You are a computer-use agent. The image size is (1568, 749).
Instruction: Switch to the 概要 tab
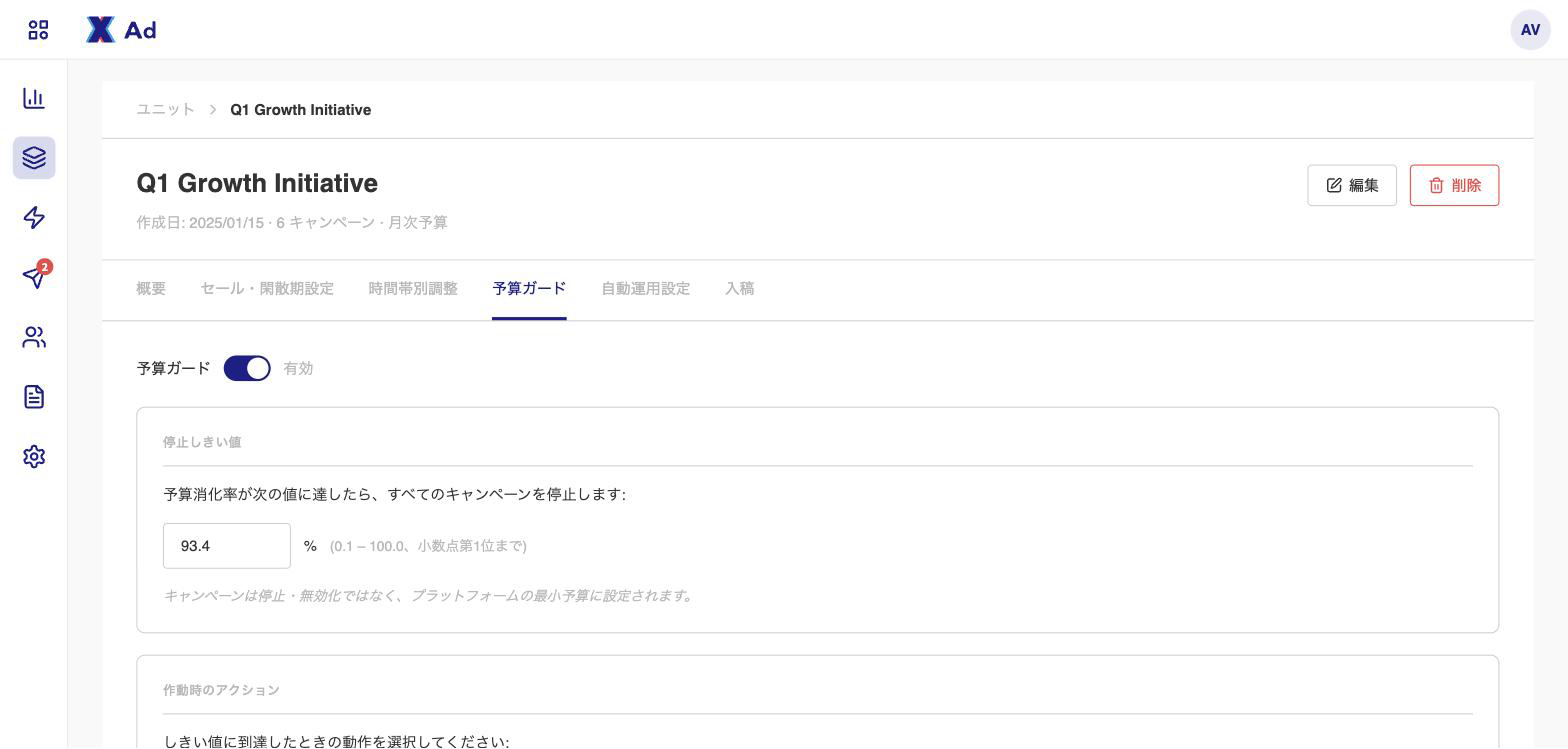coord(151,289)
